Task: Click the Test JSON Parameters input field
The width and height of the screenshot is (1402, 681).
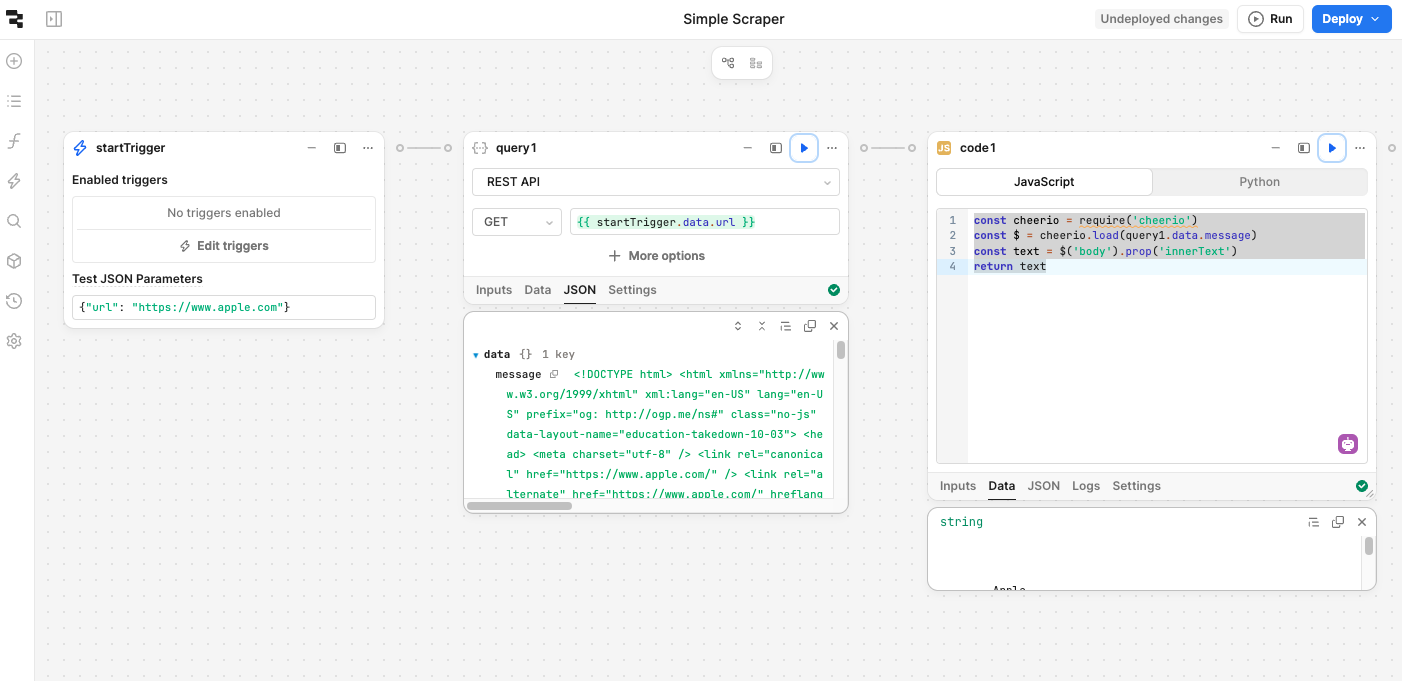Action: (x=224, y=307)
